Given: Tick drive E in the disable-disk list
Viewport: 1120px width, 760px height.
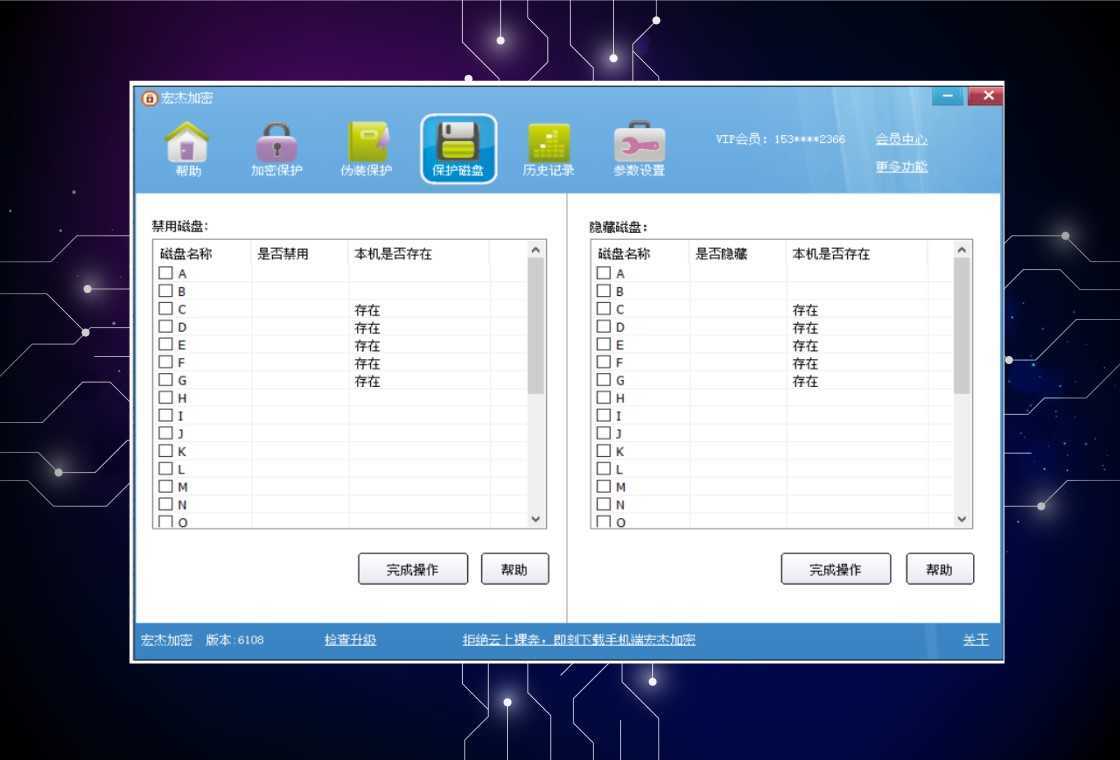Looking at the screenshot, I should 166,344.
